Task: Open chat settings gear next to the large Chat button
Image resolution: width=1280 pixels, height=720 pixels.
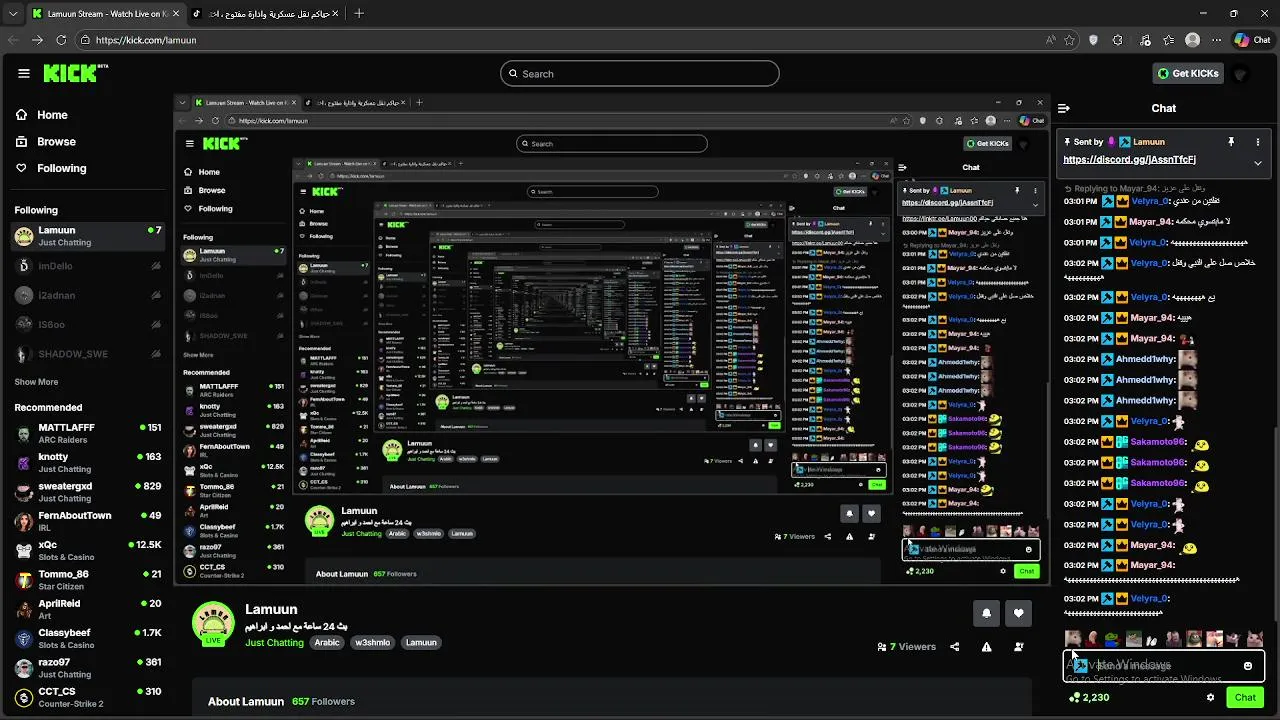Action: [x=1210, y=697]
